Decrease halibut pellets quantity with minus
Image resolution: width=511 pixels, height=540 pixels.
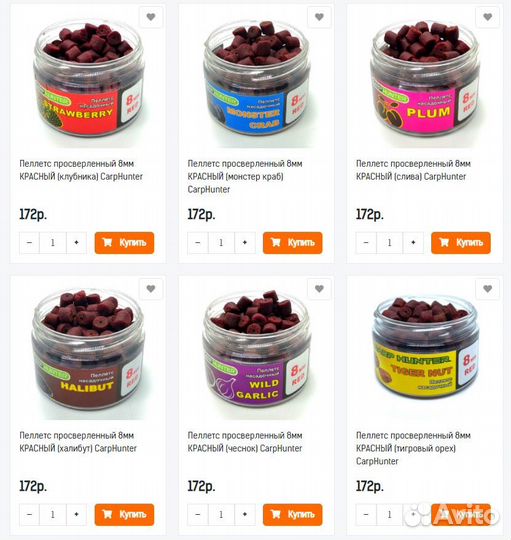tap(29, 515)
